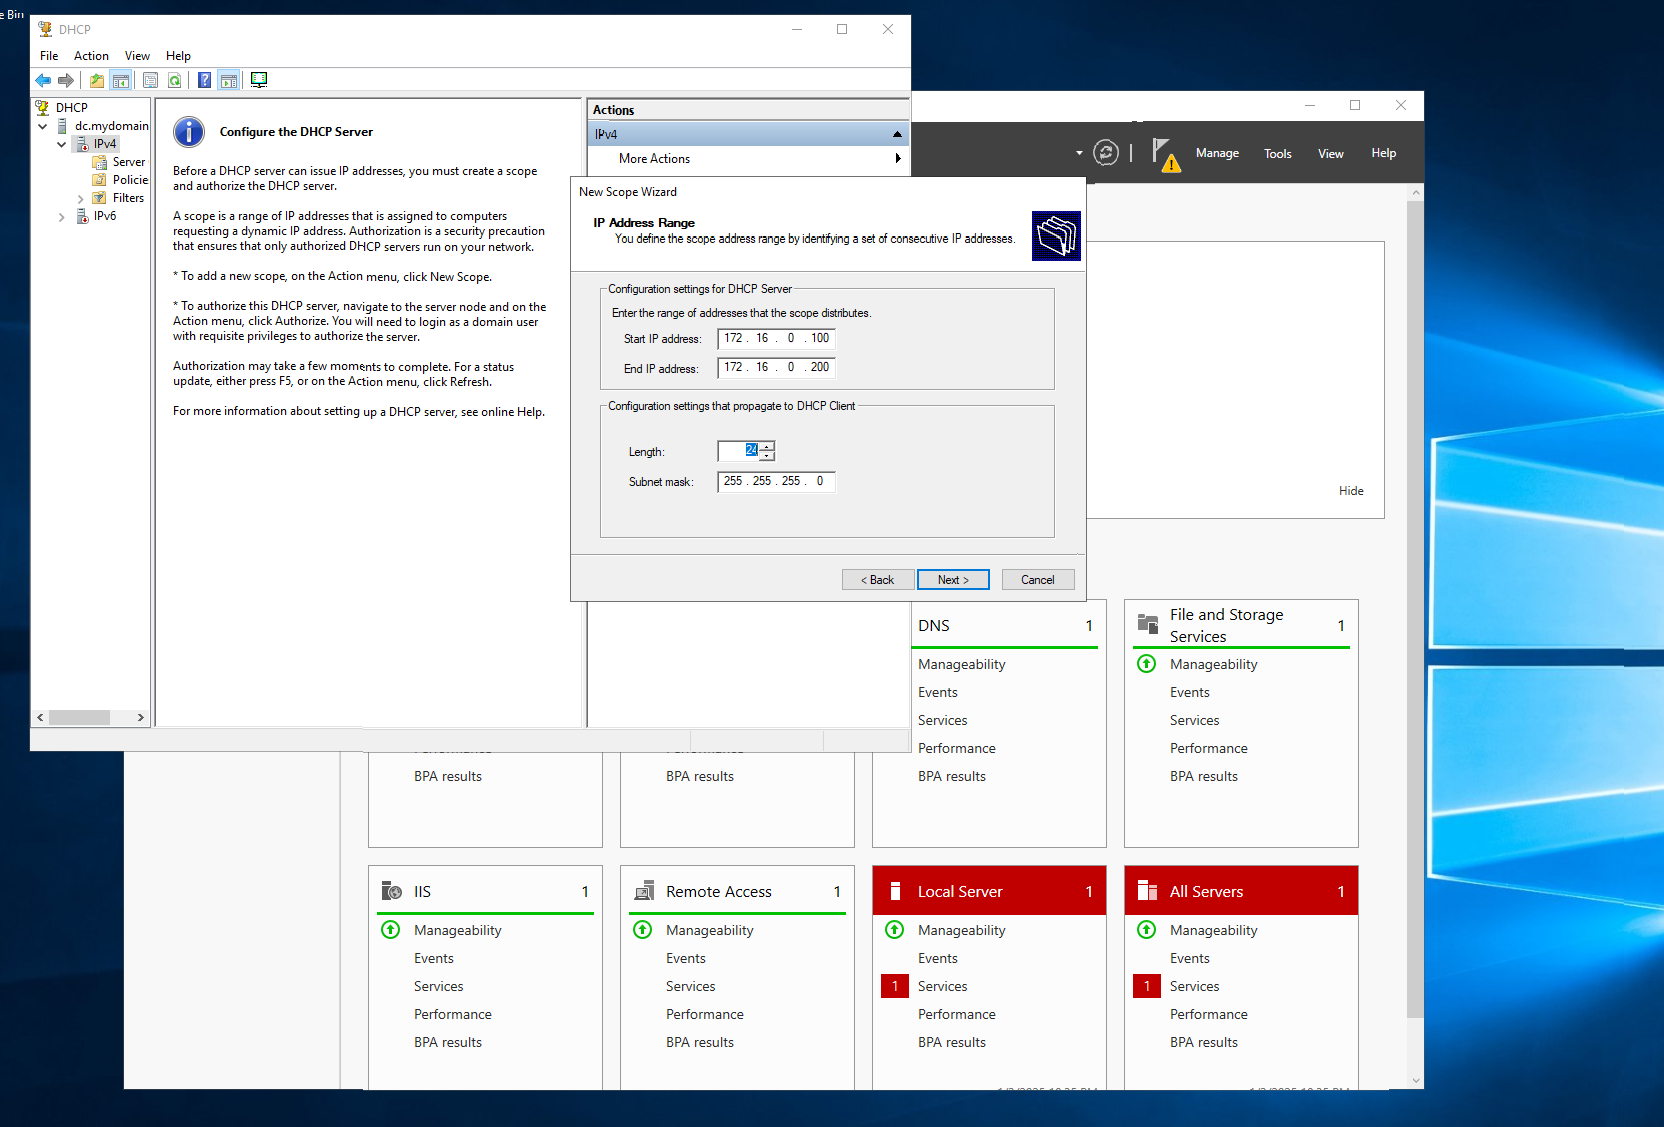The width and height of the screenshot is (1664, 1127).
Task: Click Manageability status icon in IIS tile
Action: click(391, 930)
